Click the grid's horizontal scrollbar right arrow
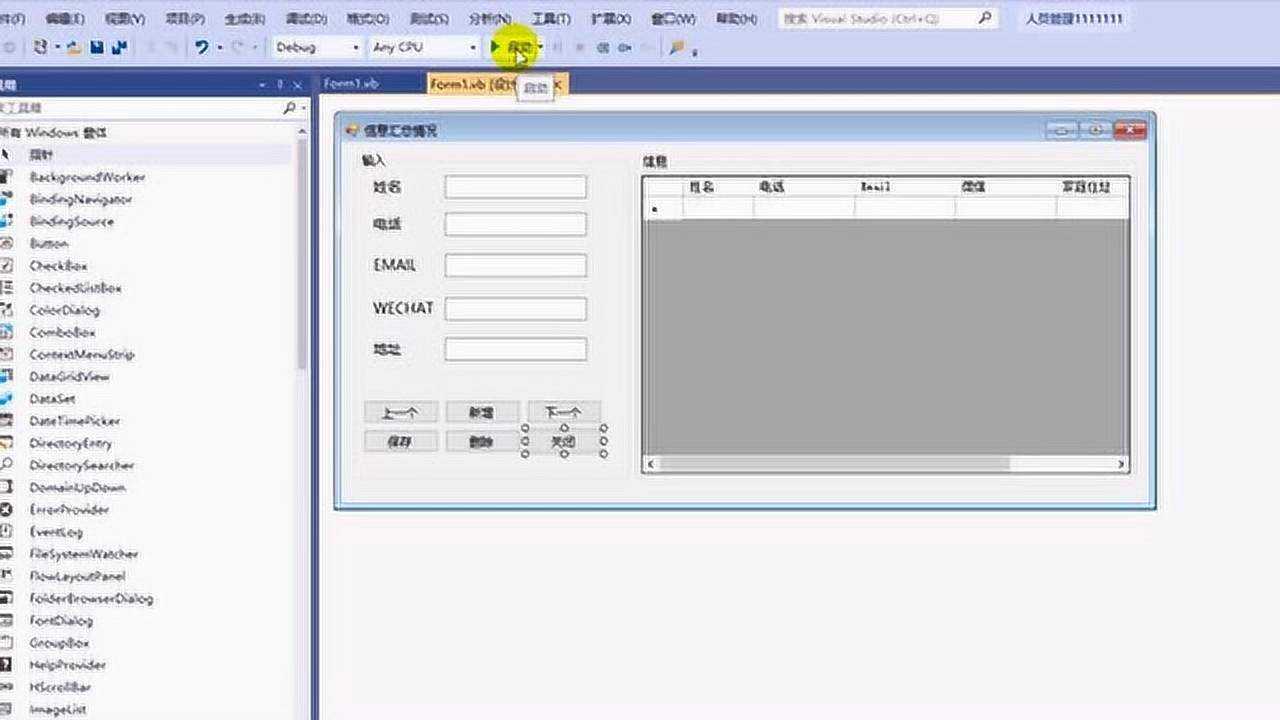 (1120, 463)
